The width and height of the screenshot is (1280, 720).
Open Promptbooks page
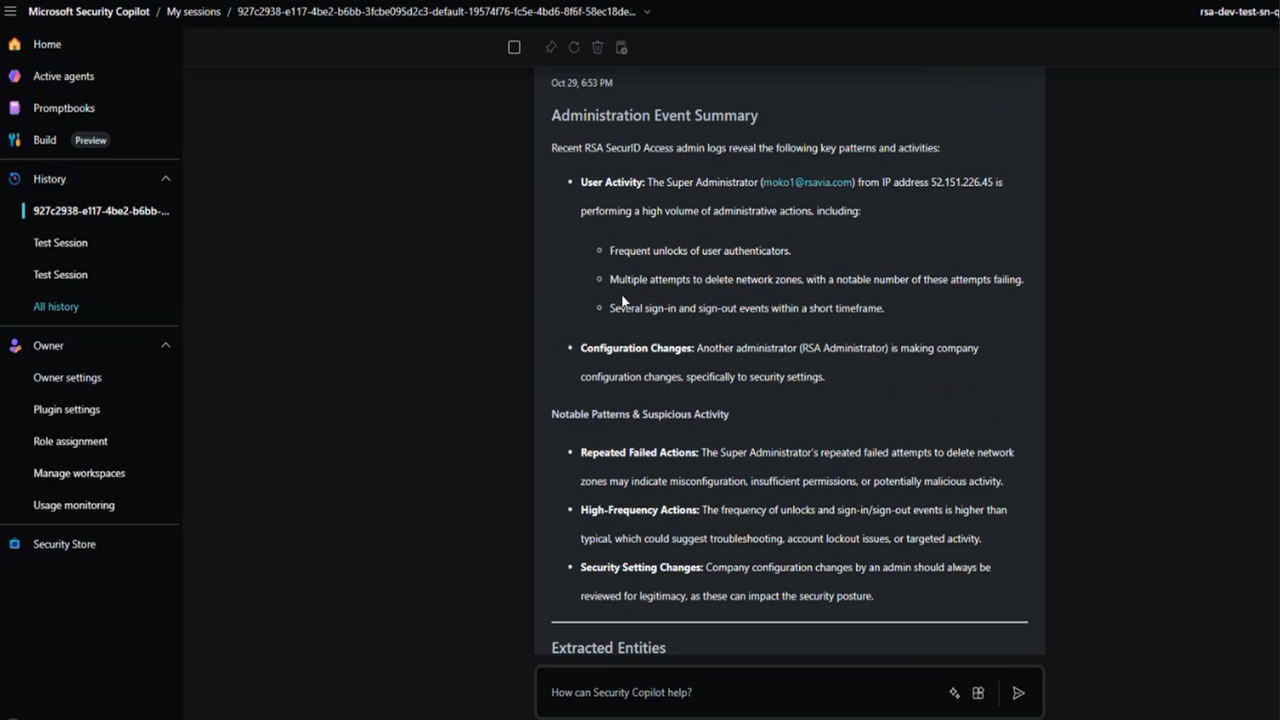[x=64, y=108]
